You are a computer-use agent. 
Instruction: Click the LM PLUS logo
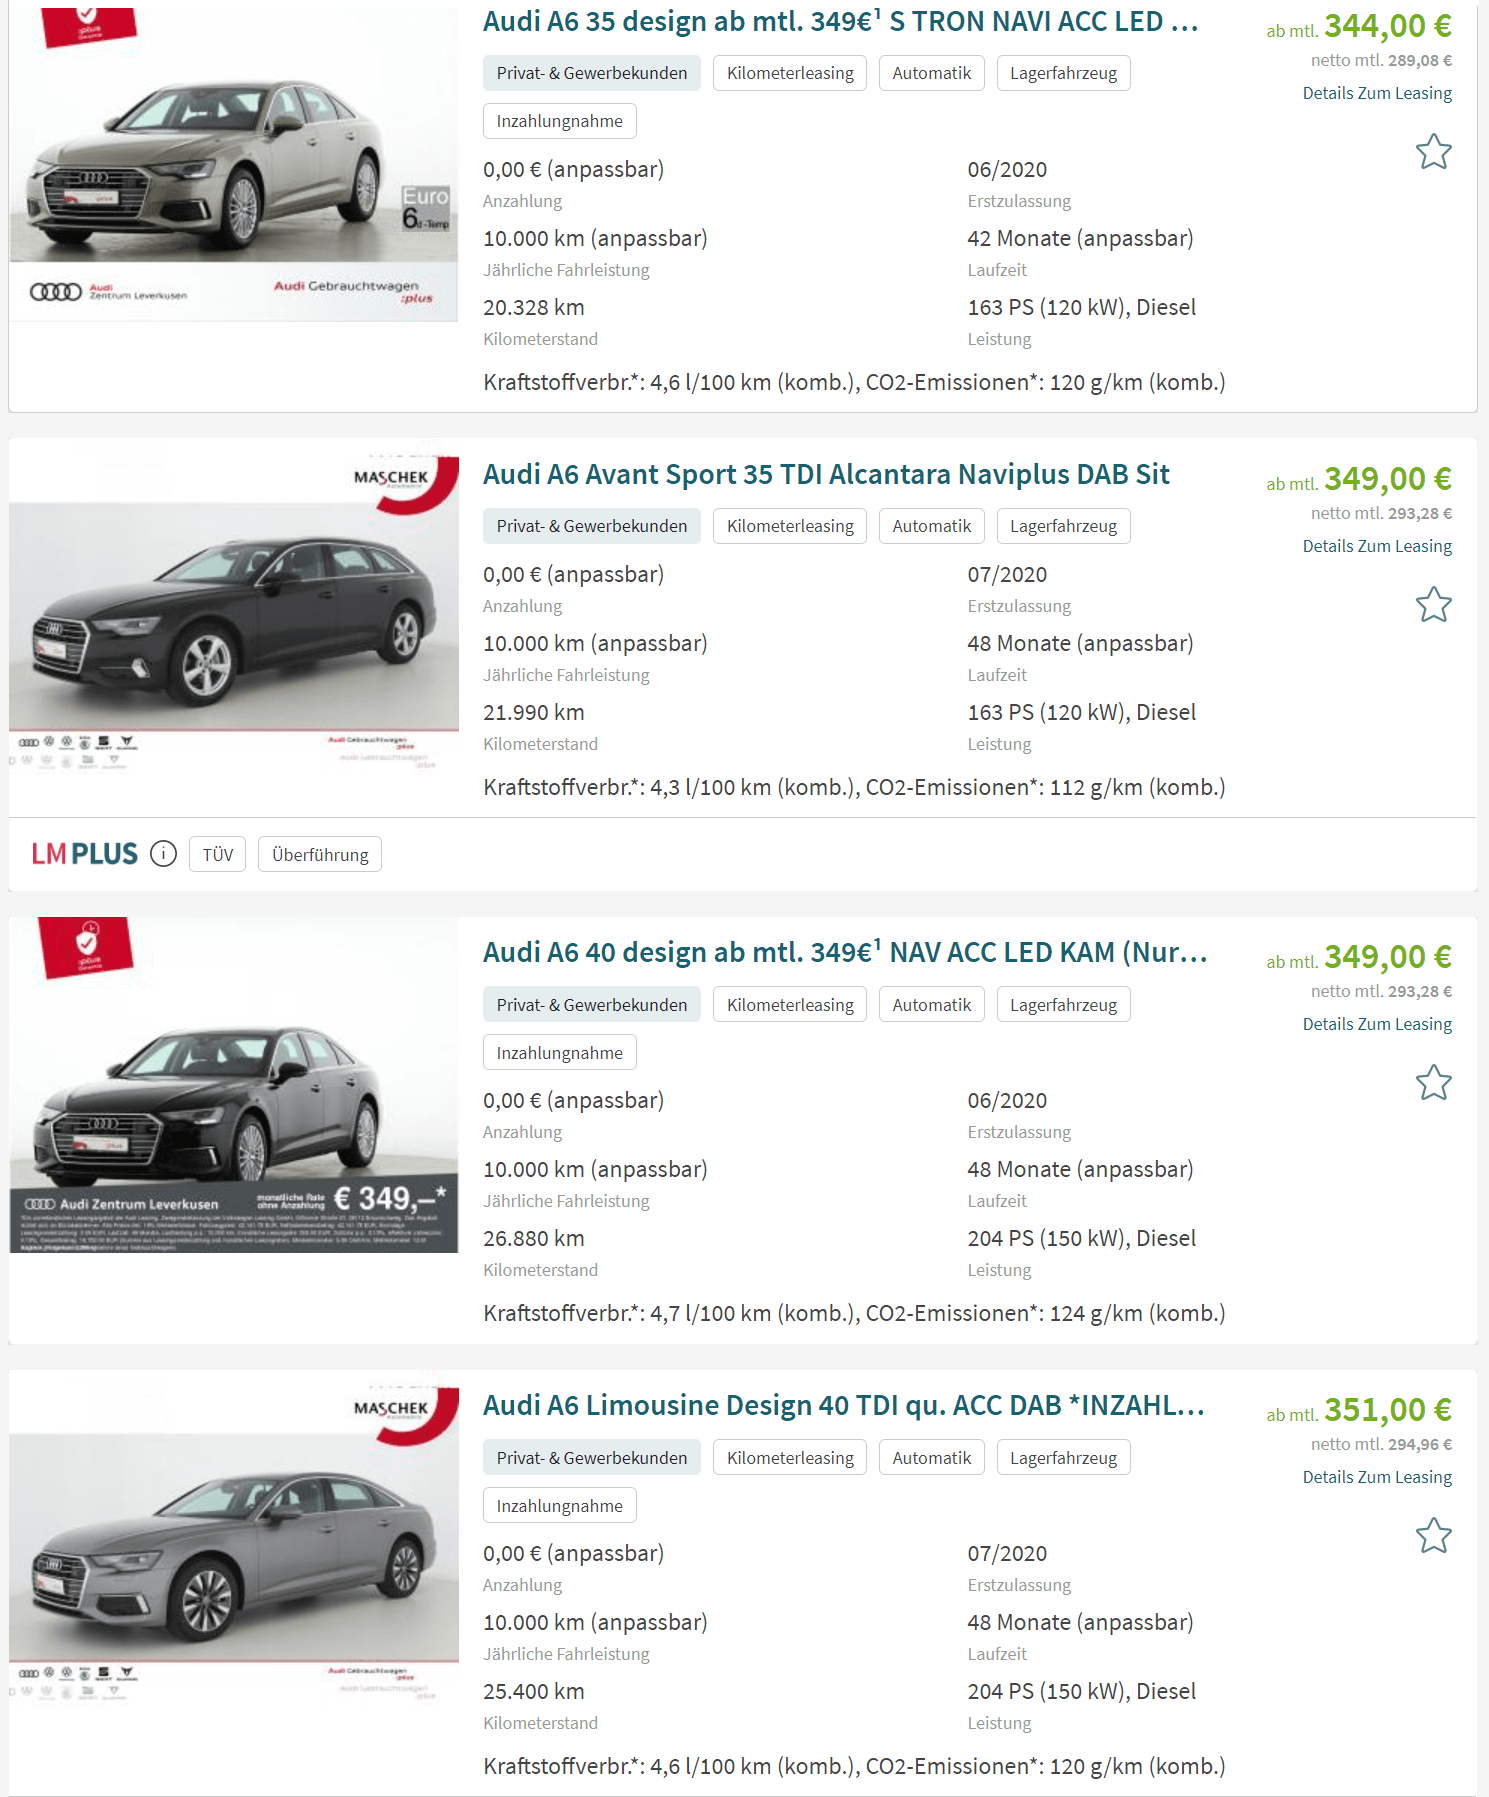[x=84, y=854]
